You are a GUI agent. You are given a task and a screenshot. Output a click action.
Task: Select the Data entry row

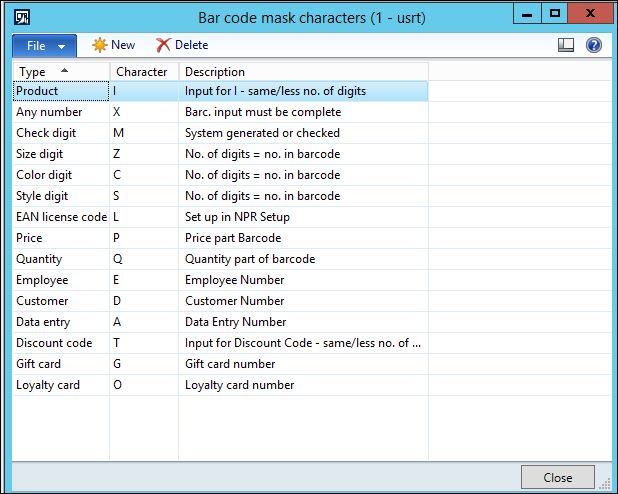(x=220, y=322)
